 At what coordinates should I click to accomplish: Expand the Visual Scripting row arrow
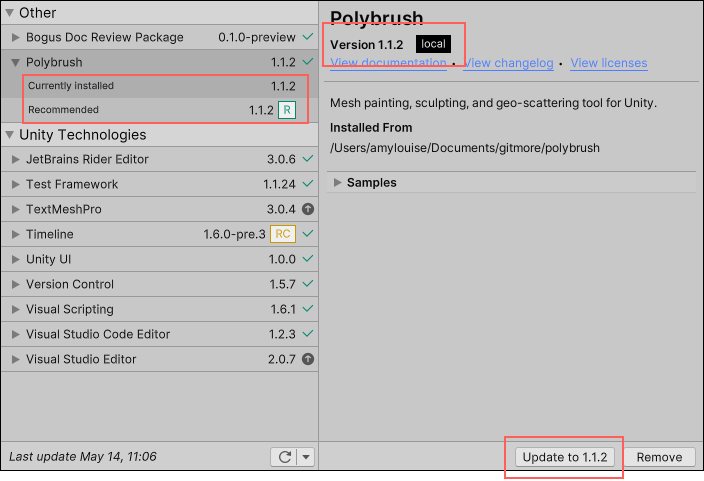(16, 309)
